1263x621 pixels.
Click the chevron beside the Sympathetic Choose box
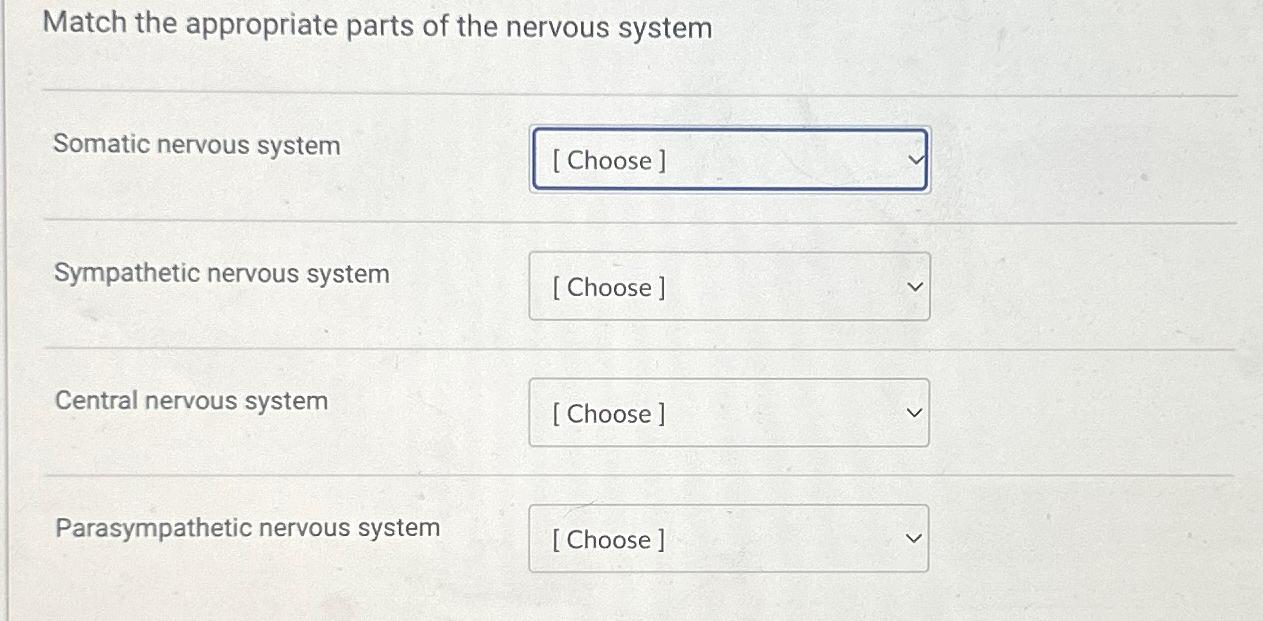pos(913,287)
